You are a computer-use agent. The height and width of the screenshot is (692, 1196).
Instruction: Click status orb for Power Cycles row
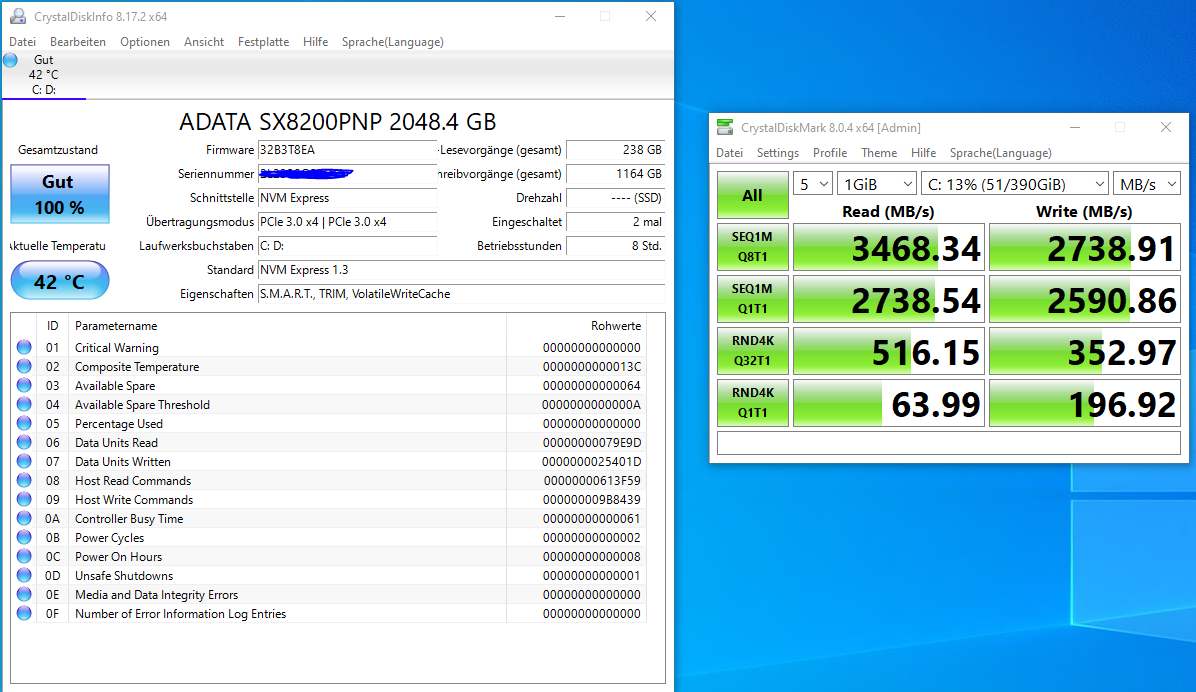pos(24,537)
